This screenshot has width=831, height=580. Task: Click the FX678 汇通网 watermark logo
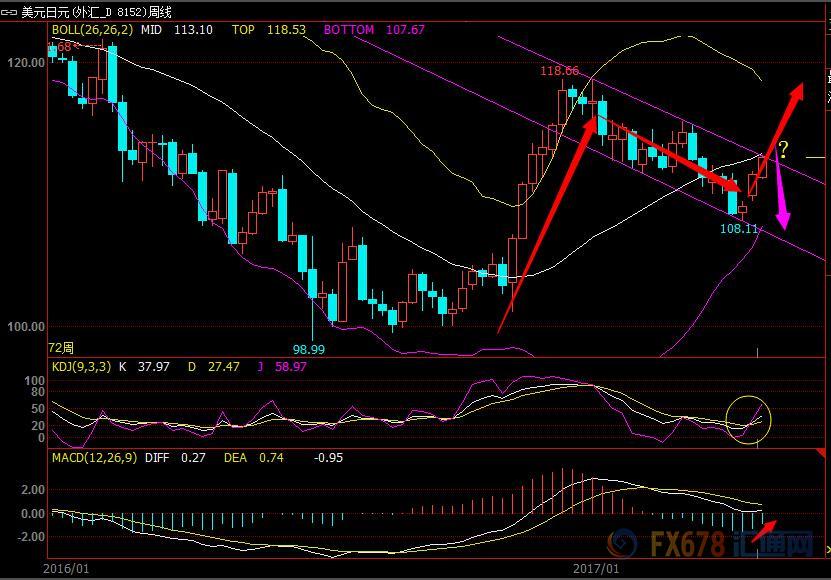(x=710, y=543)
